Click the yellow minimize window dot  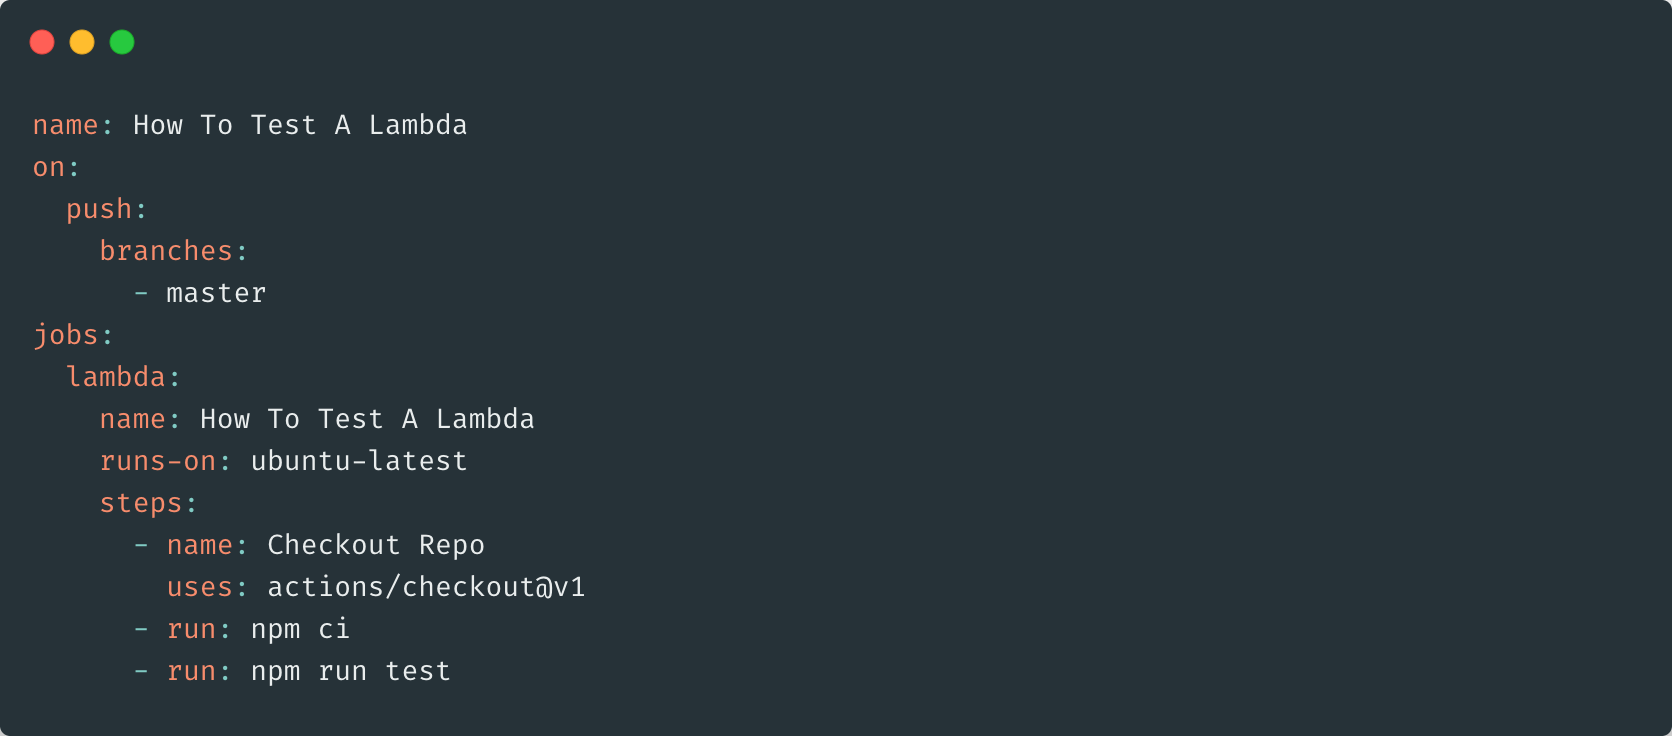[82, 42]
